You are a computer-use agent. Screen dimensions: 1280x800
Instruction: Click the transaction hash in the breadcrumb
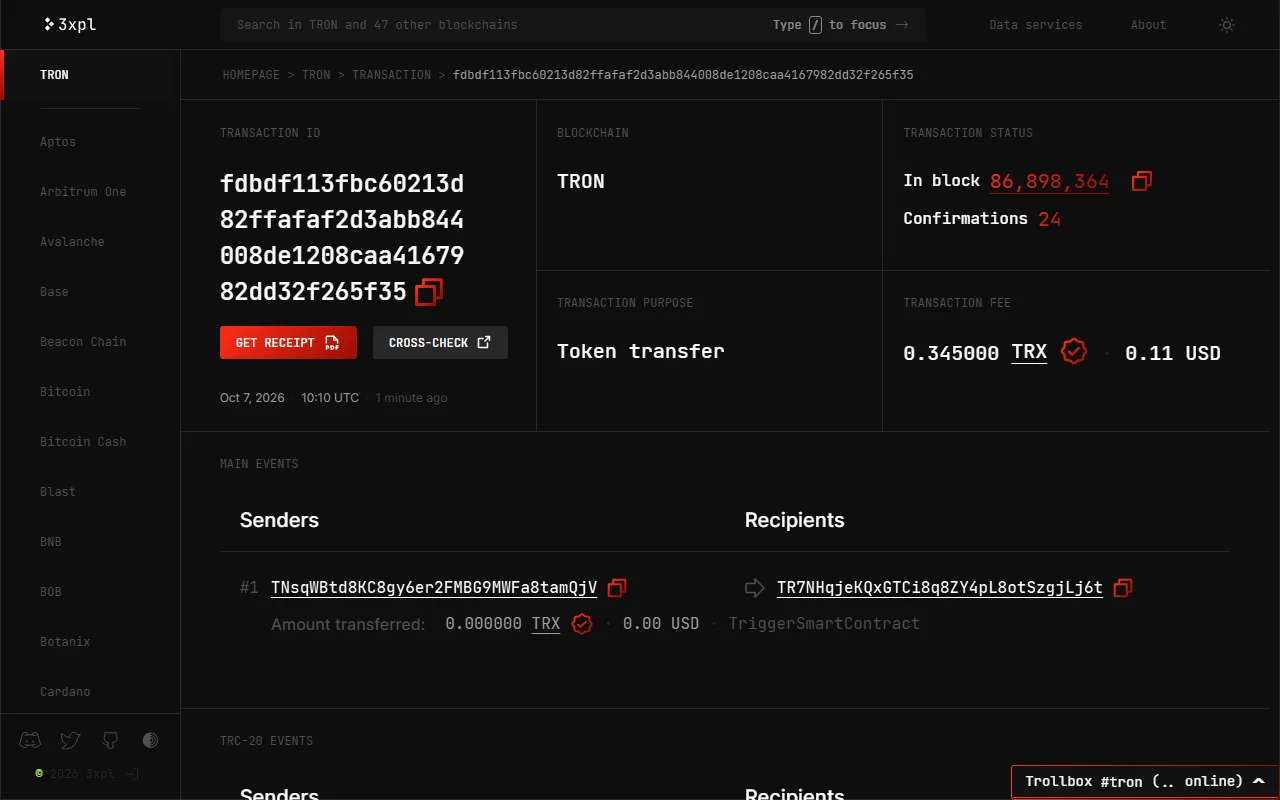coord(683,75)
